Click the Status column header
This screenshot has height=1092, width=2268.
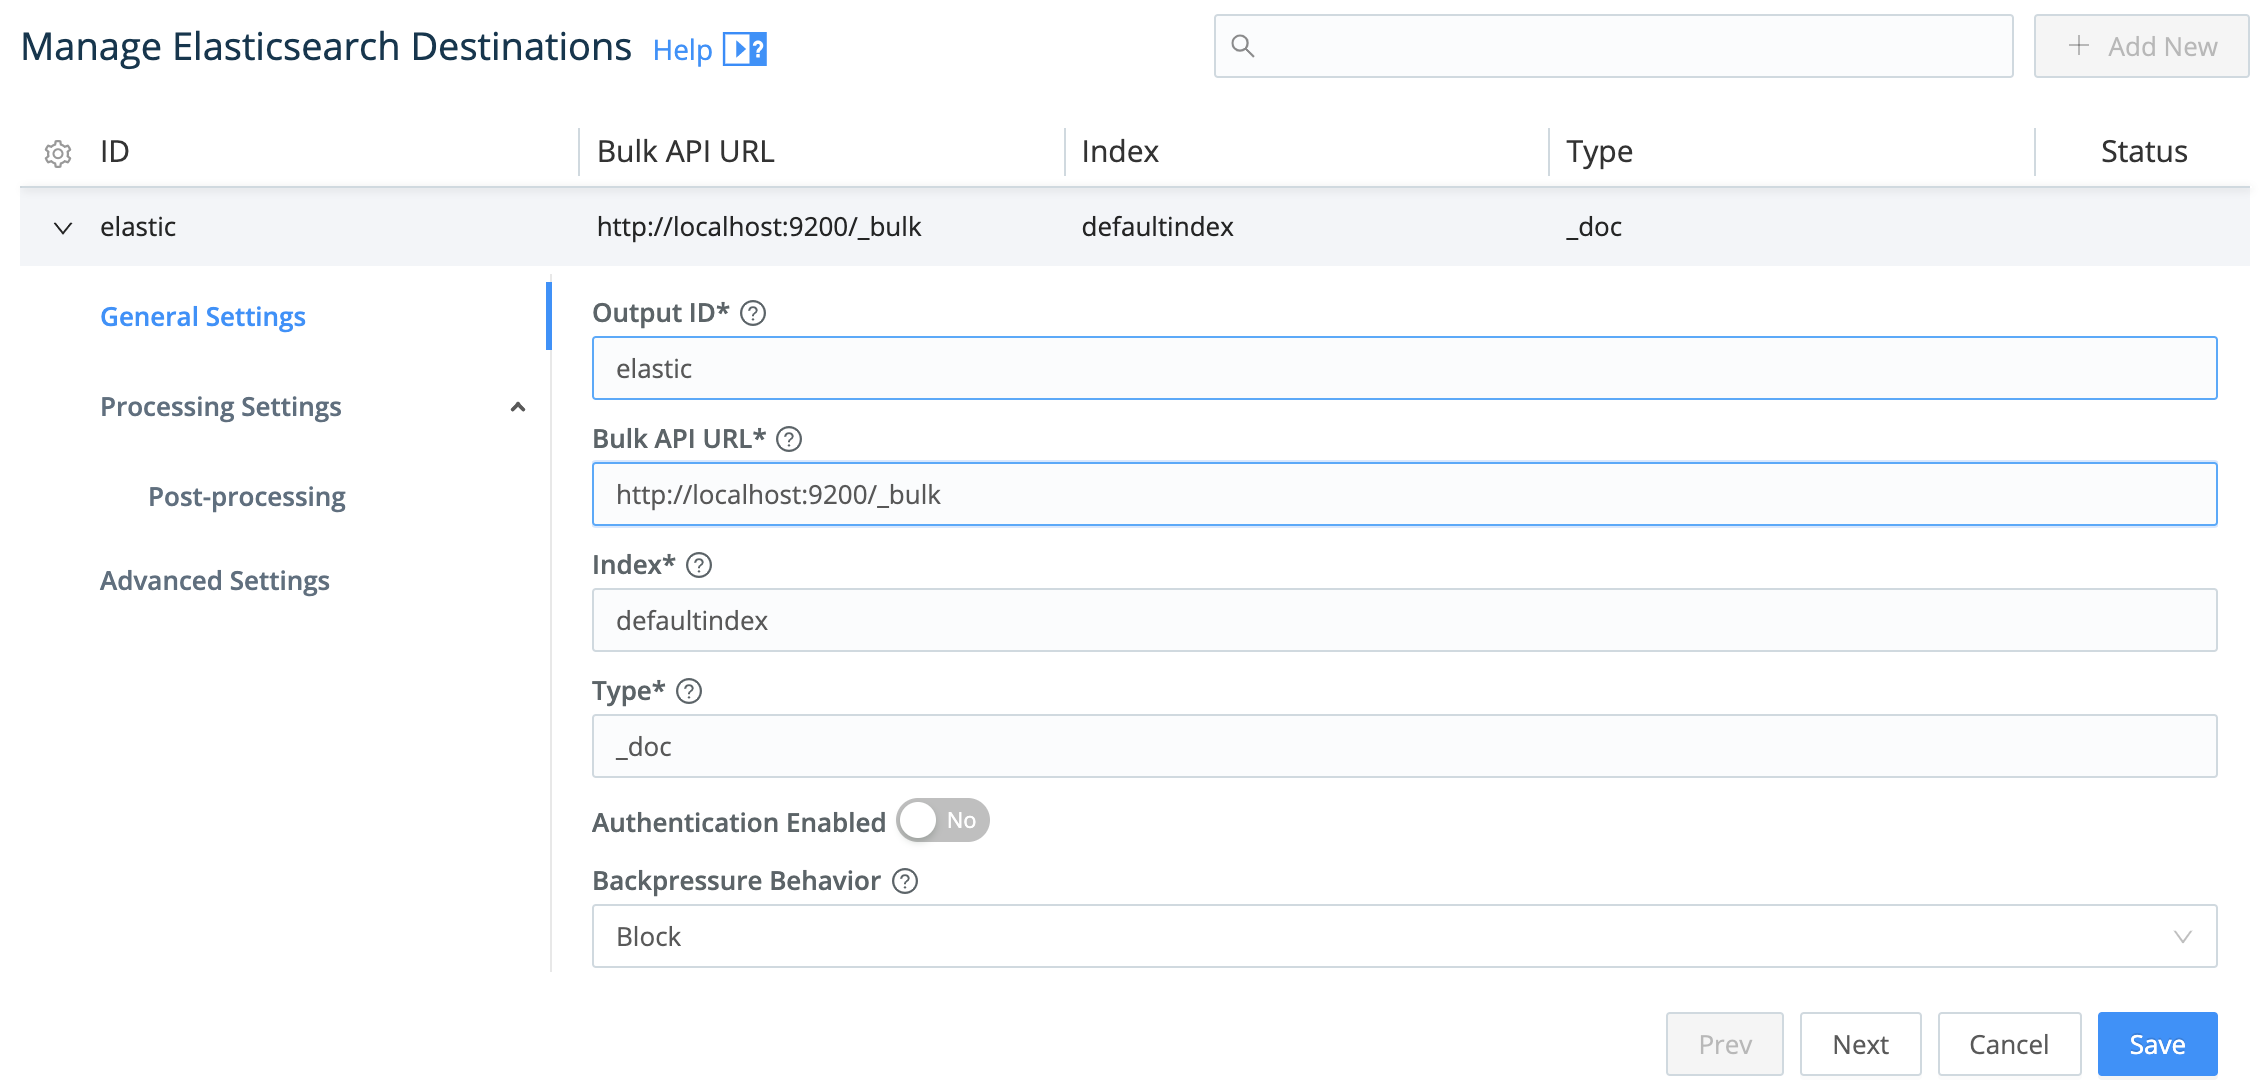pos(2144,151)
